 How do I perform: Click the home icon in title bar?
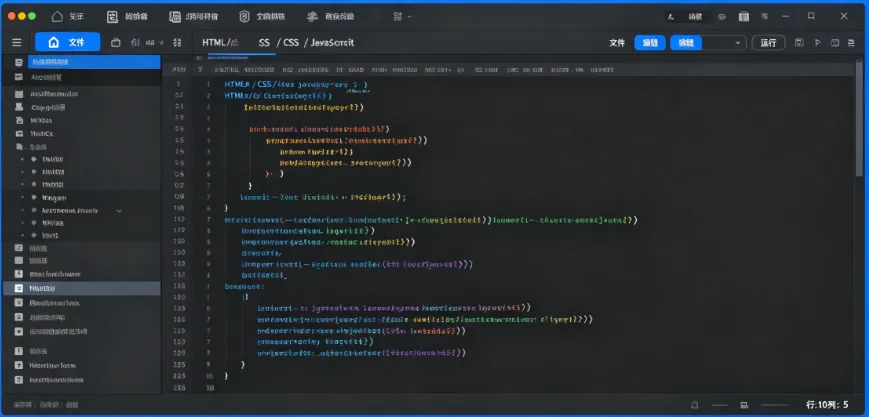point(57,17)
